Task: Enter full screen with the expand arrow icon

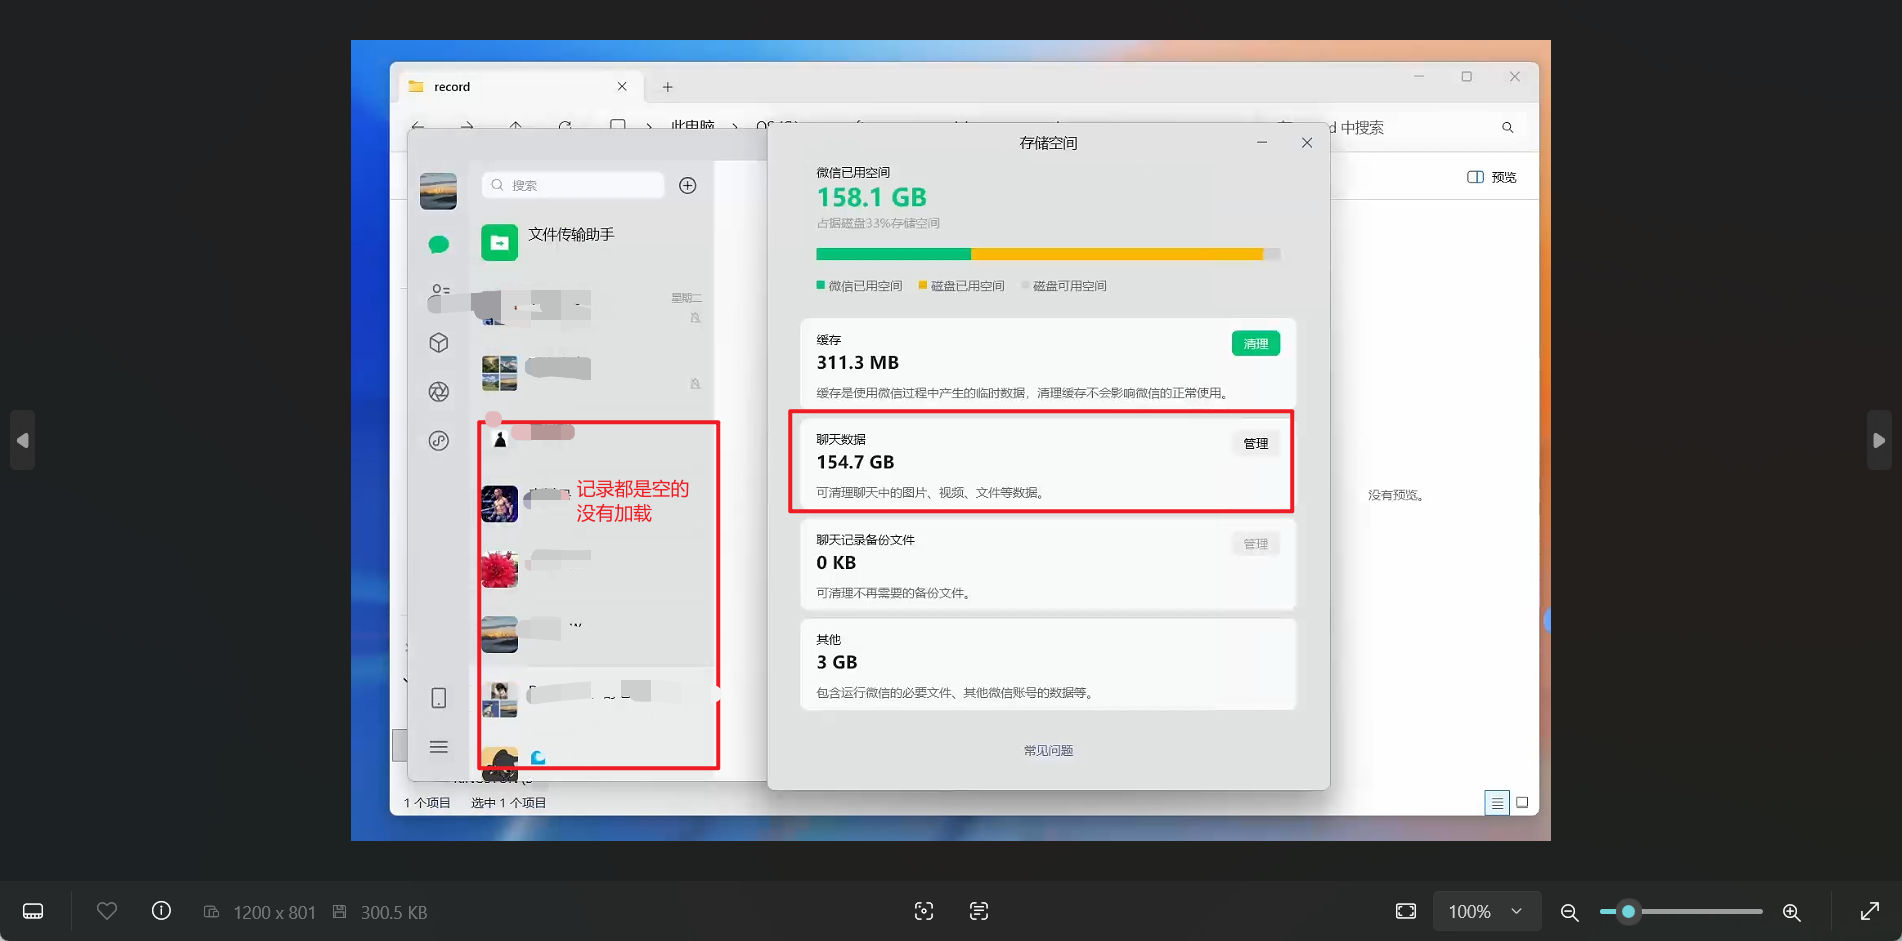Action: pos(1870,911)
